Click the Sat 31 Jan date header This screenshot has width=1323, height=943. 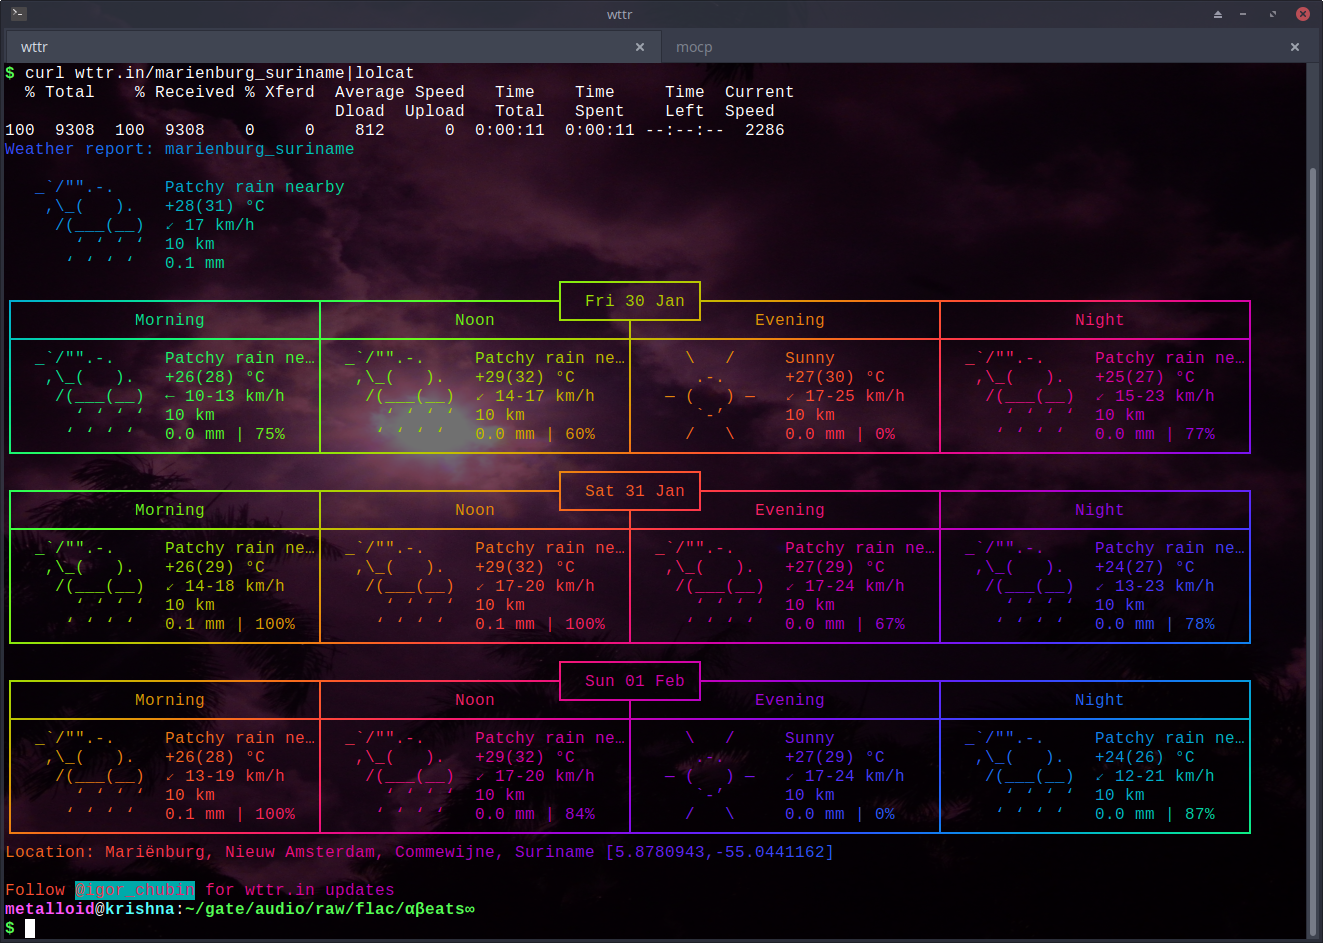coord(634,491)
